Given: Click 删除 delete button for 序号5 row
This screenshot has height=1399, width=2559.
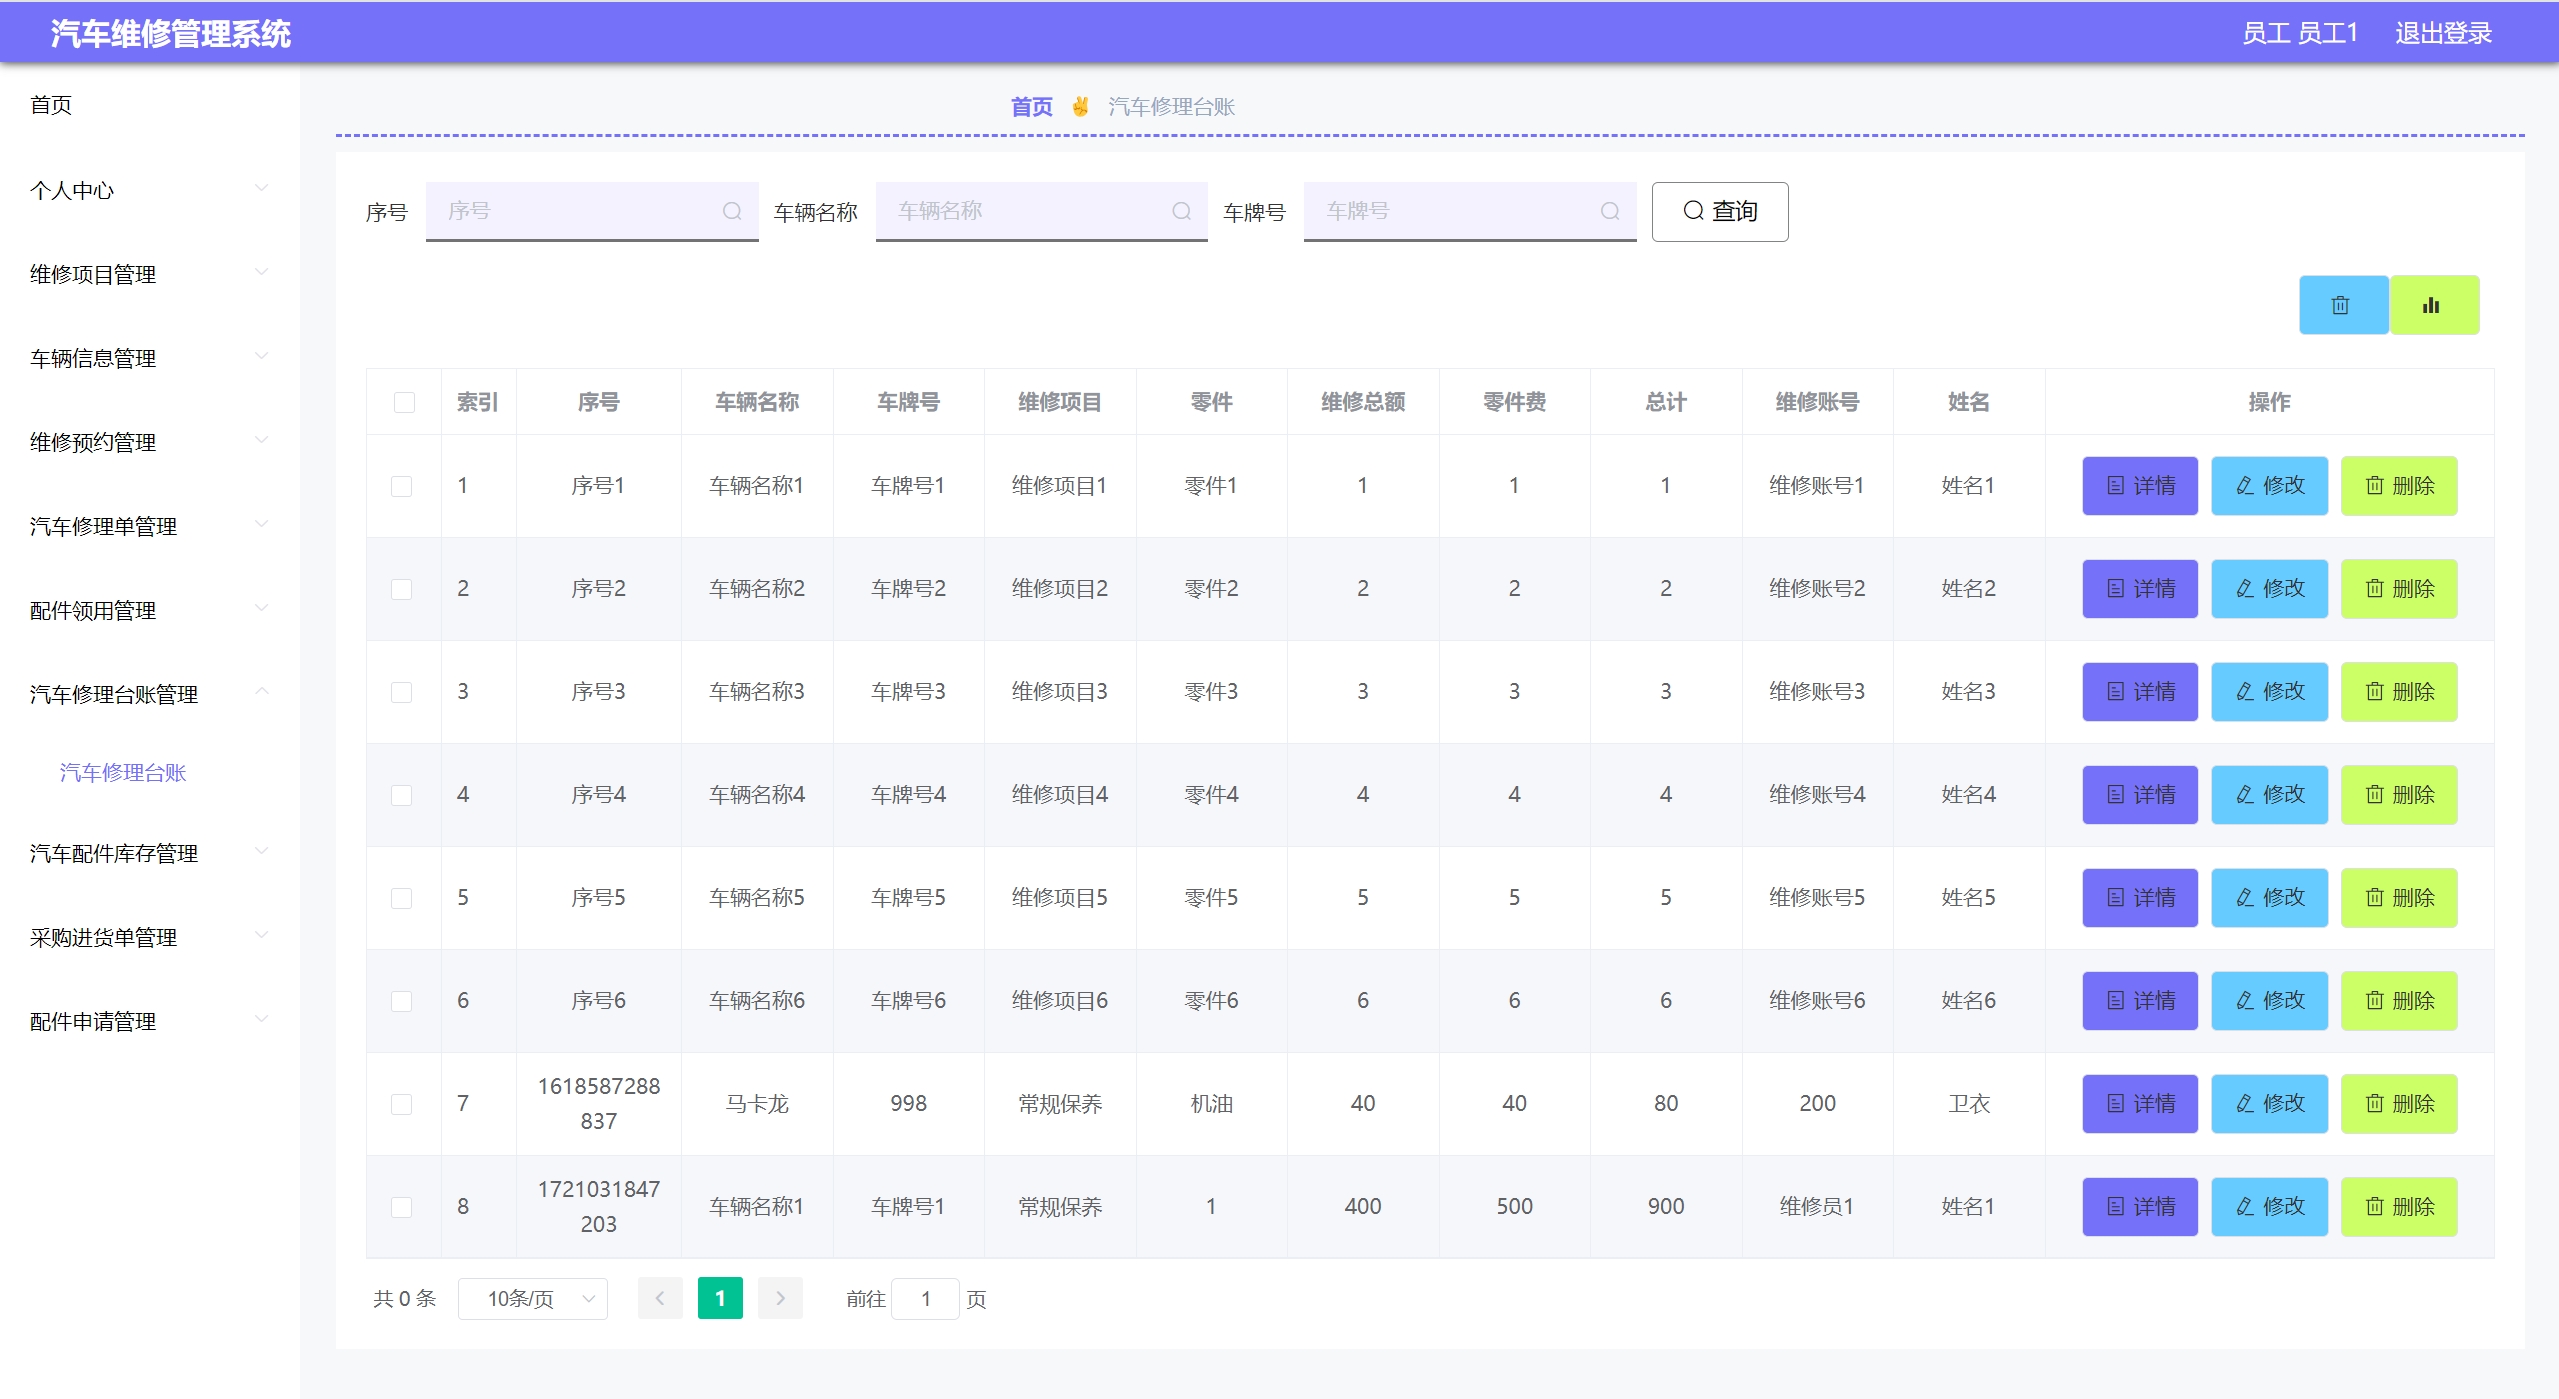Looking at the screenshot, I should [x=2398, y=897].
